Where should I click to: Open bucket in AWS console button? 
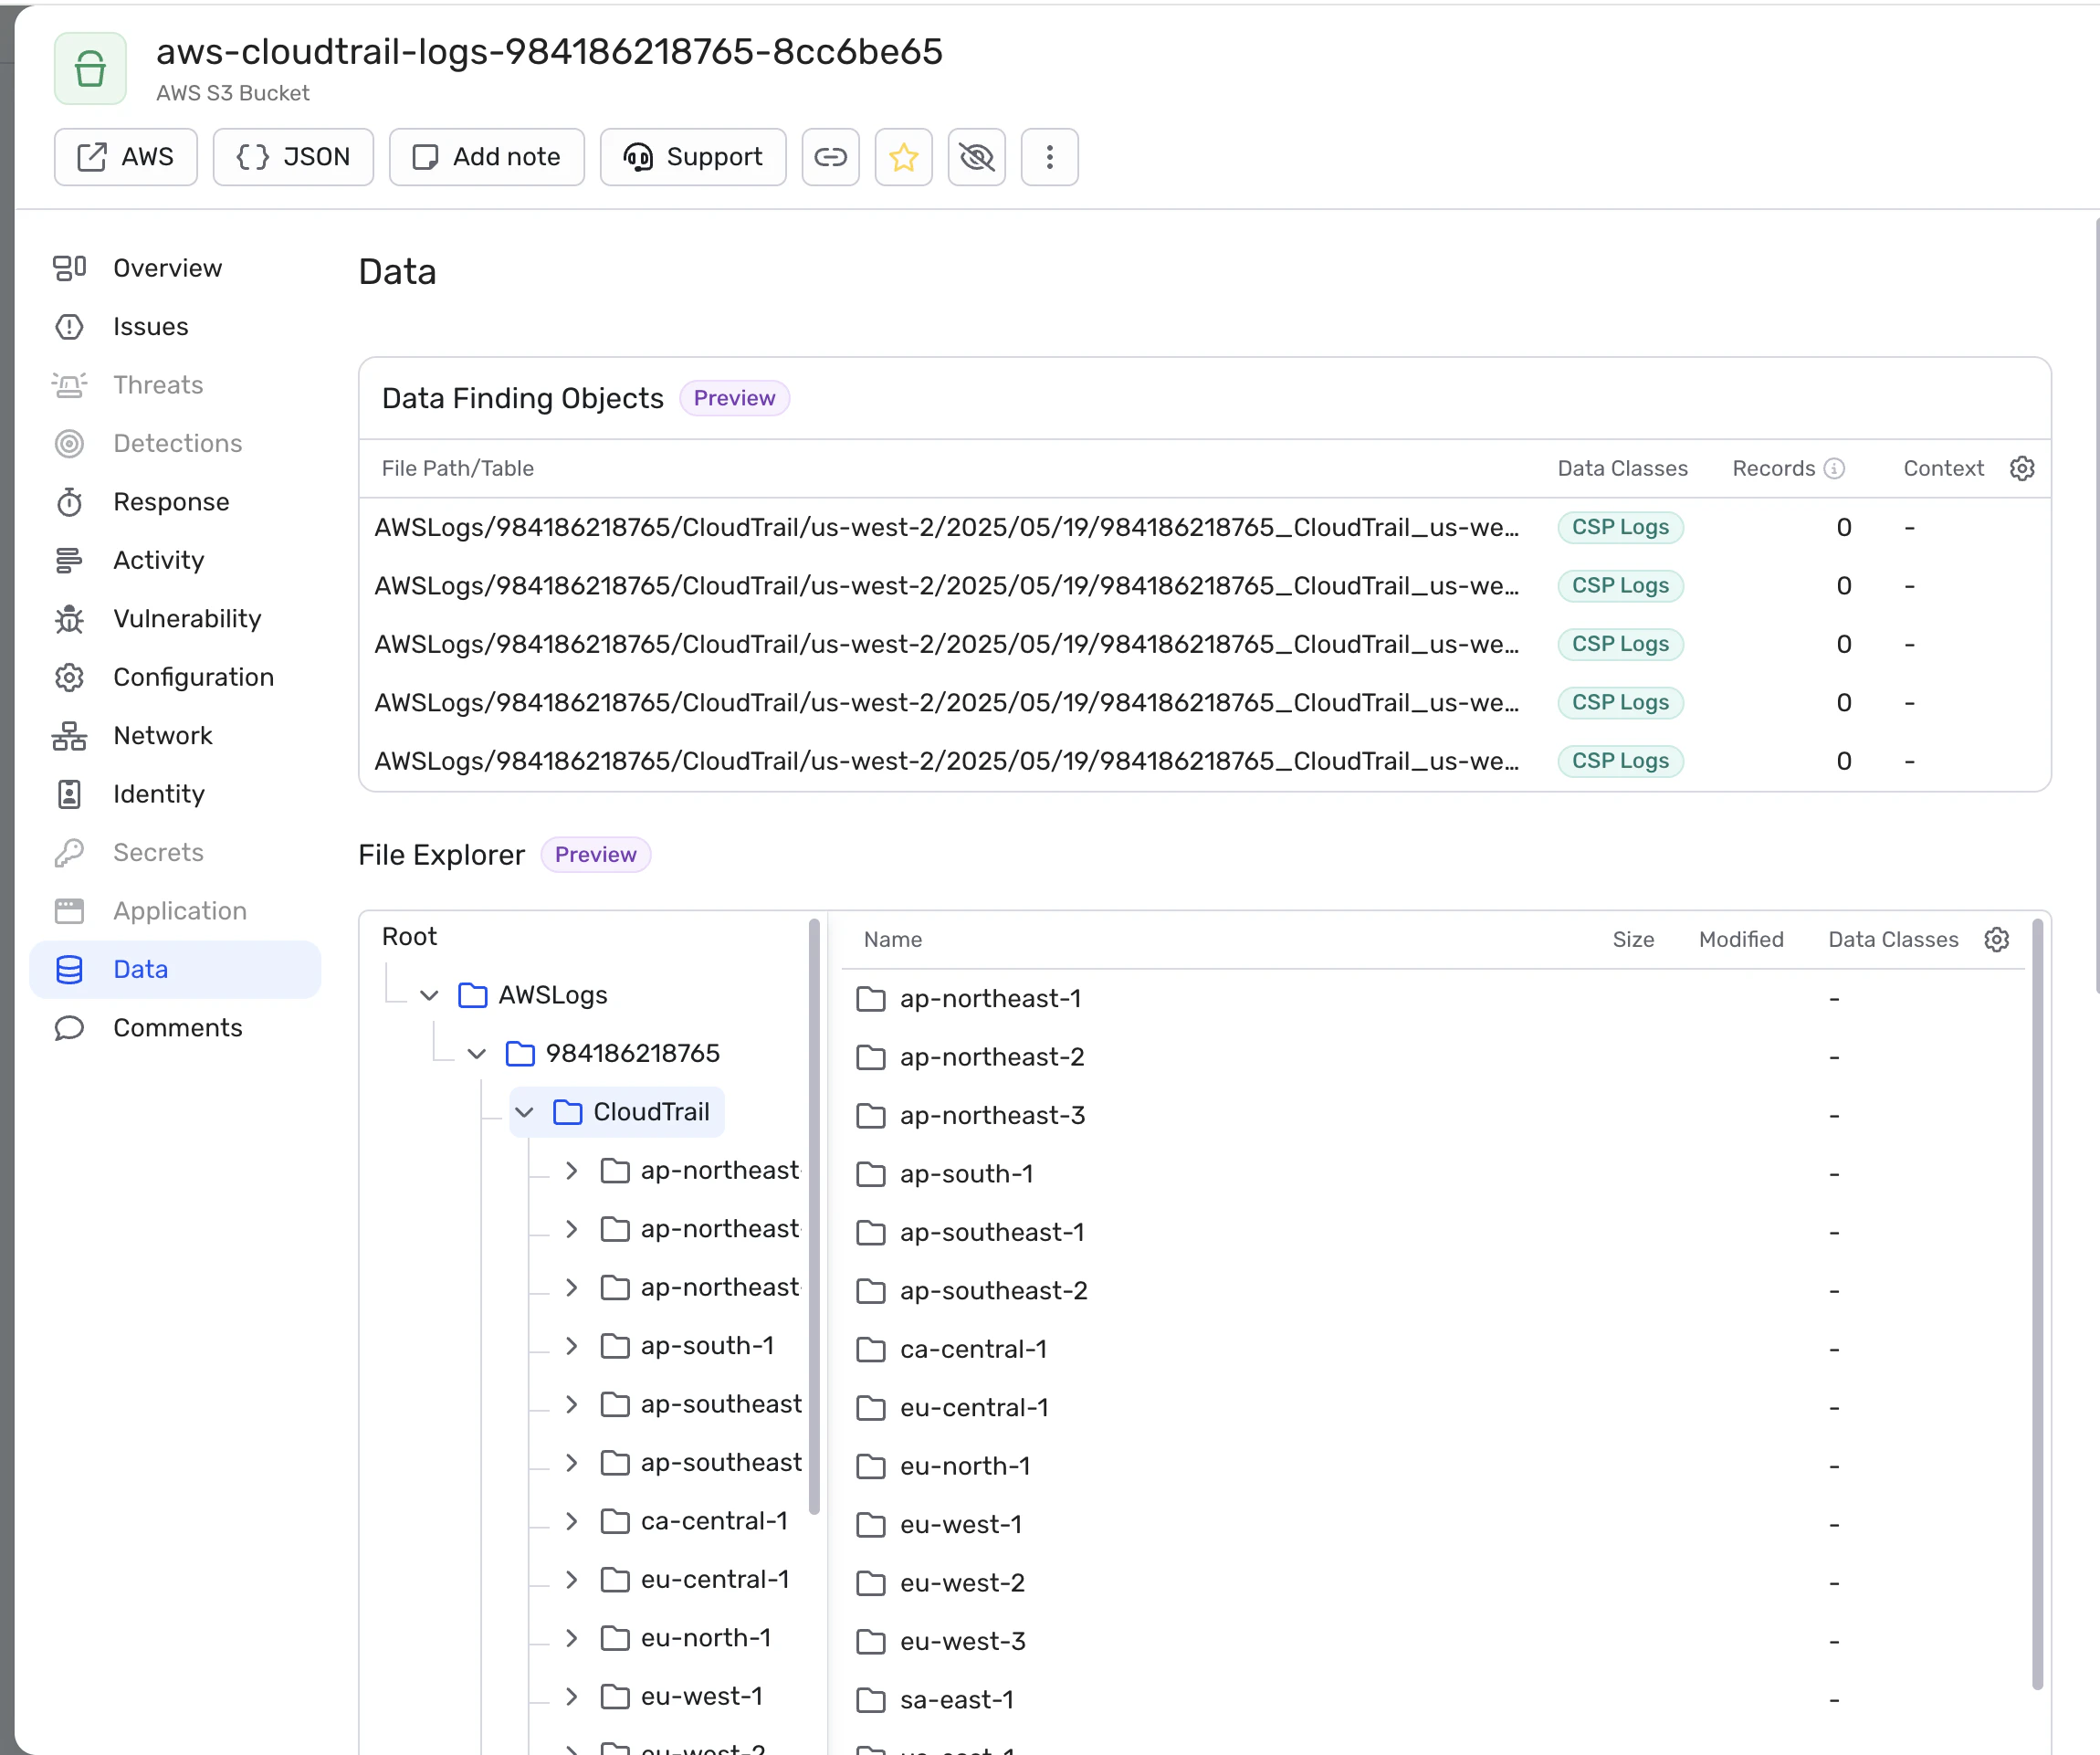[125, 157]
